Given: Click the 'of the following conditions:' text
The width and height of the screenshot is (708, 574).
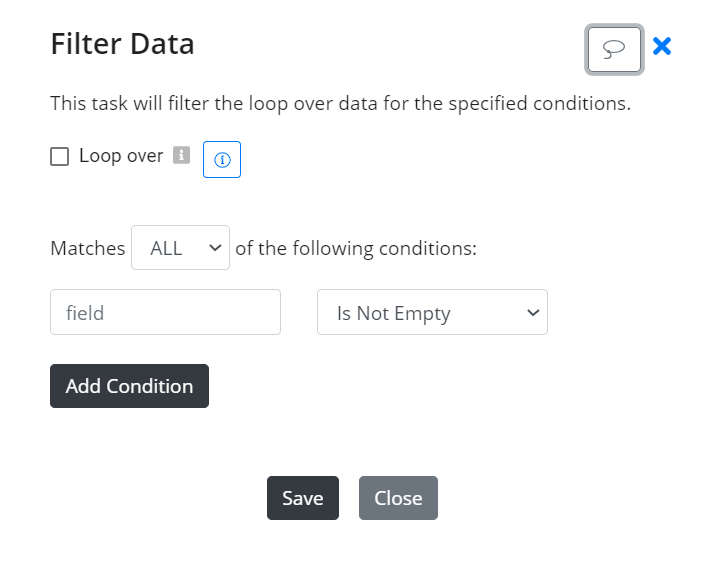Looking at the screenshot, I should pyautogui.click(x=356, y=248).
